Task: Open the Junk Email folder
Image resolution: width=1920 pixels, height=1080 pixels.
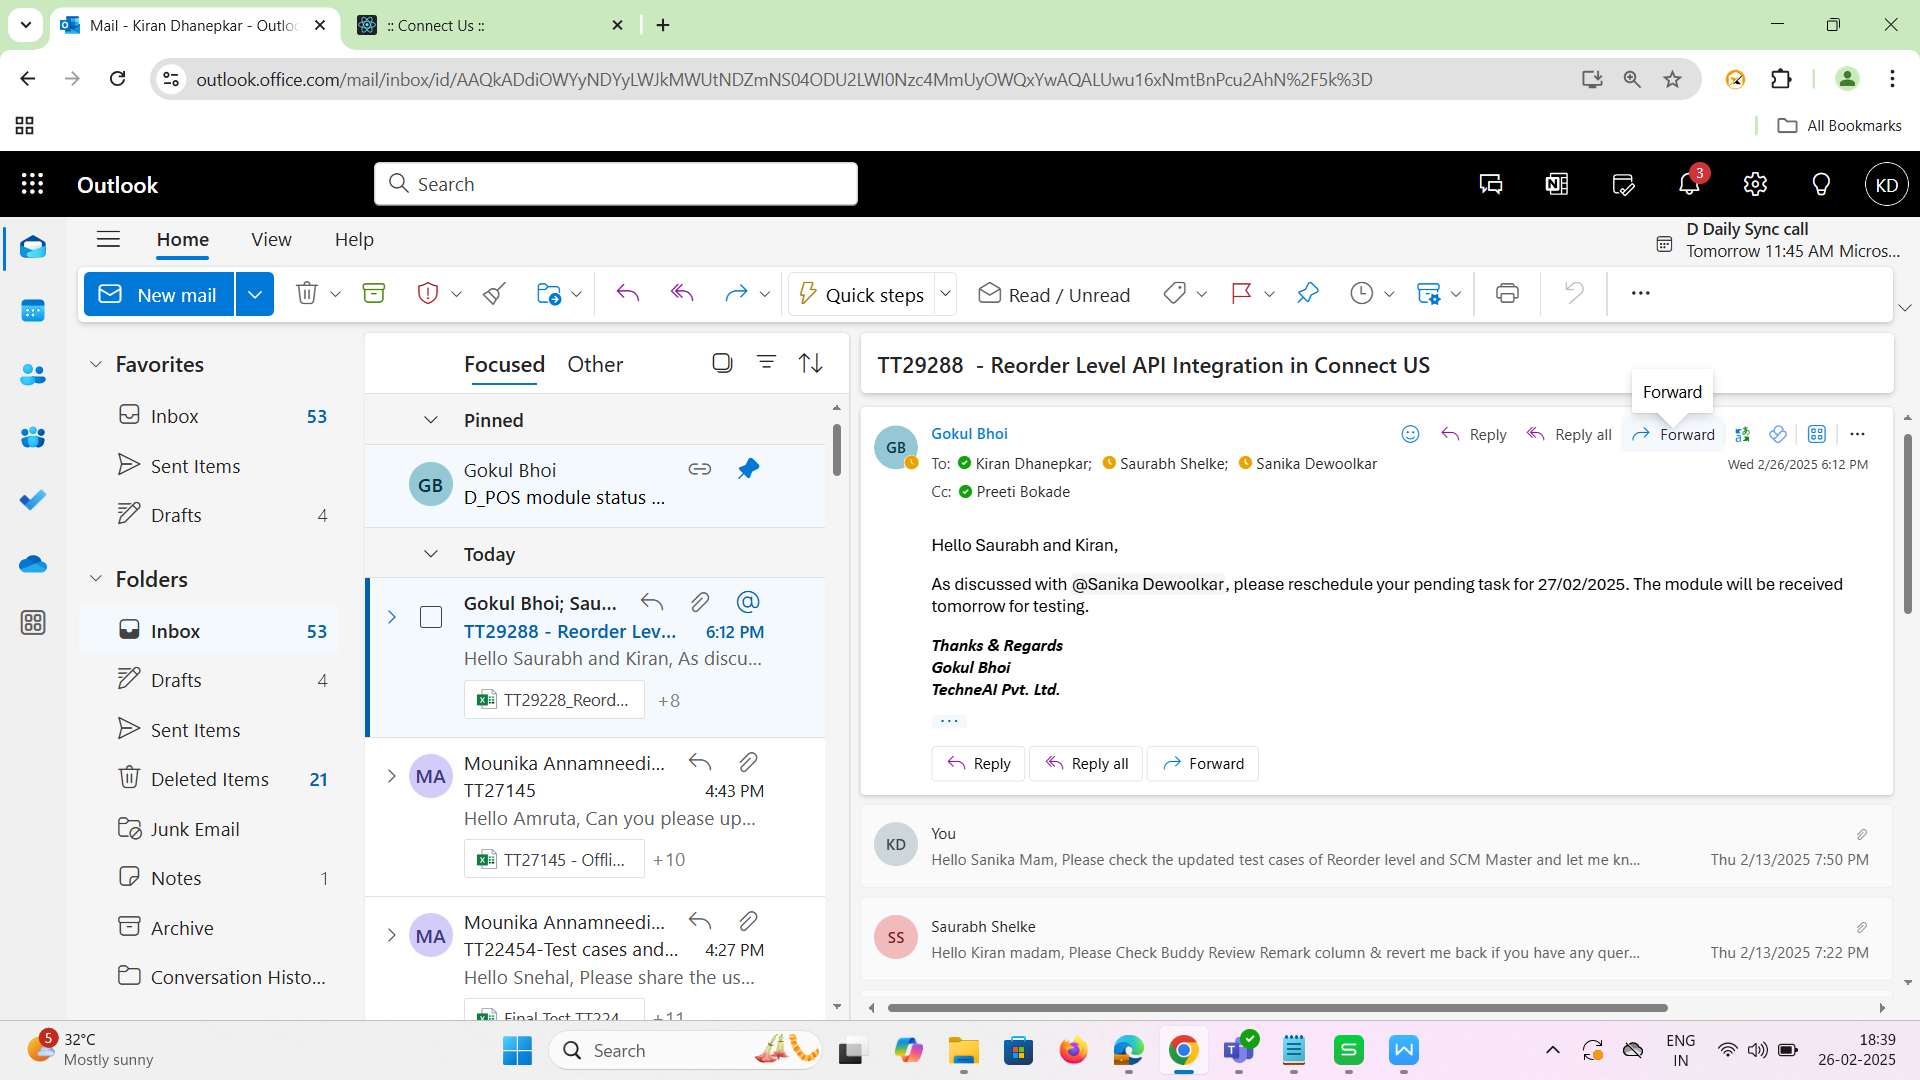Action: click(x=209, y=829)
